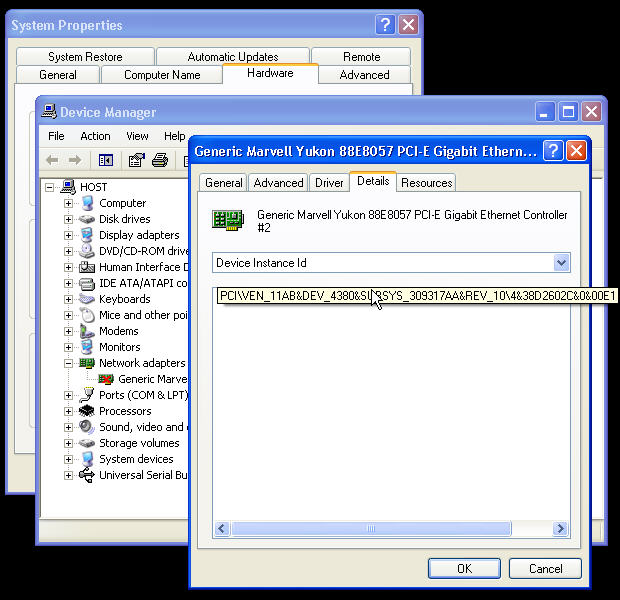Switch to the Resources tab

point(426,183)
